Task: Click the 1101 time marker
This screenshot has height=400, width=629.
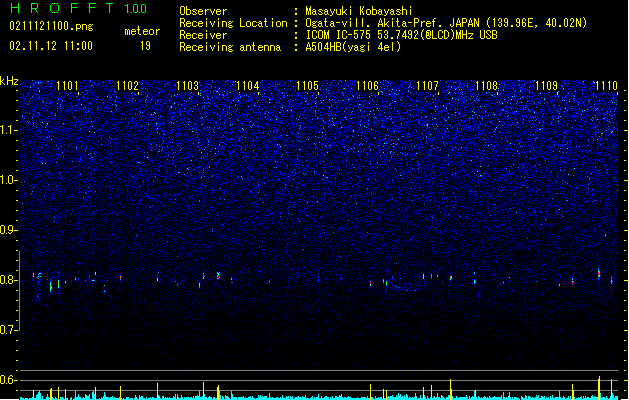Action: 67,86
